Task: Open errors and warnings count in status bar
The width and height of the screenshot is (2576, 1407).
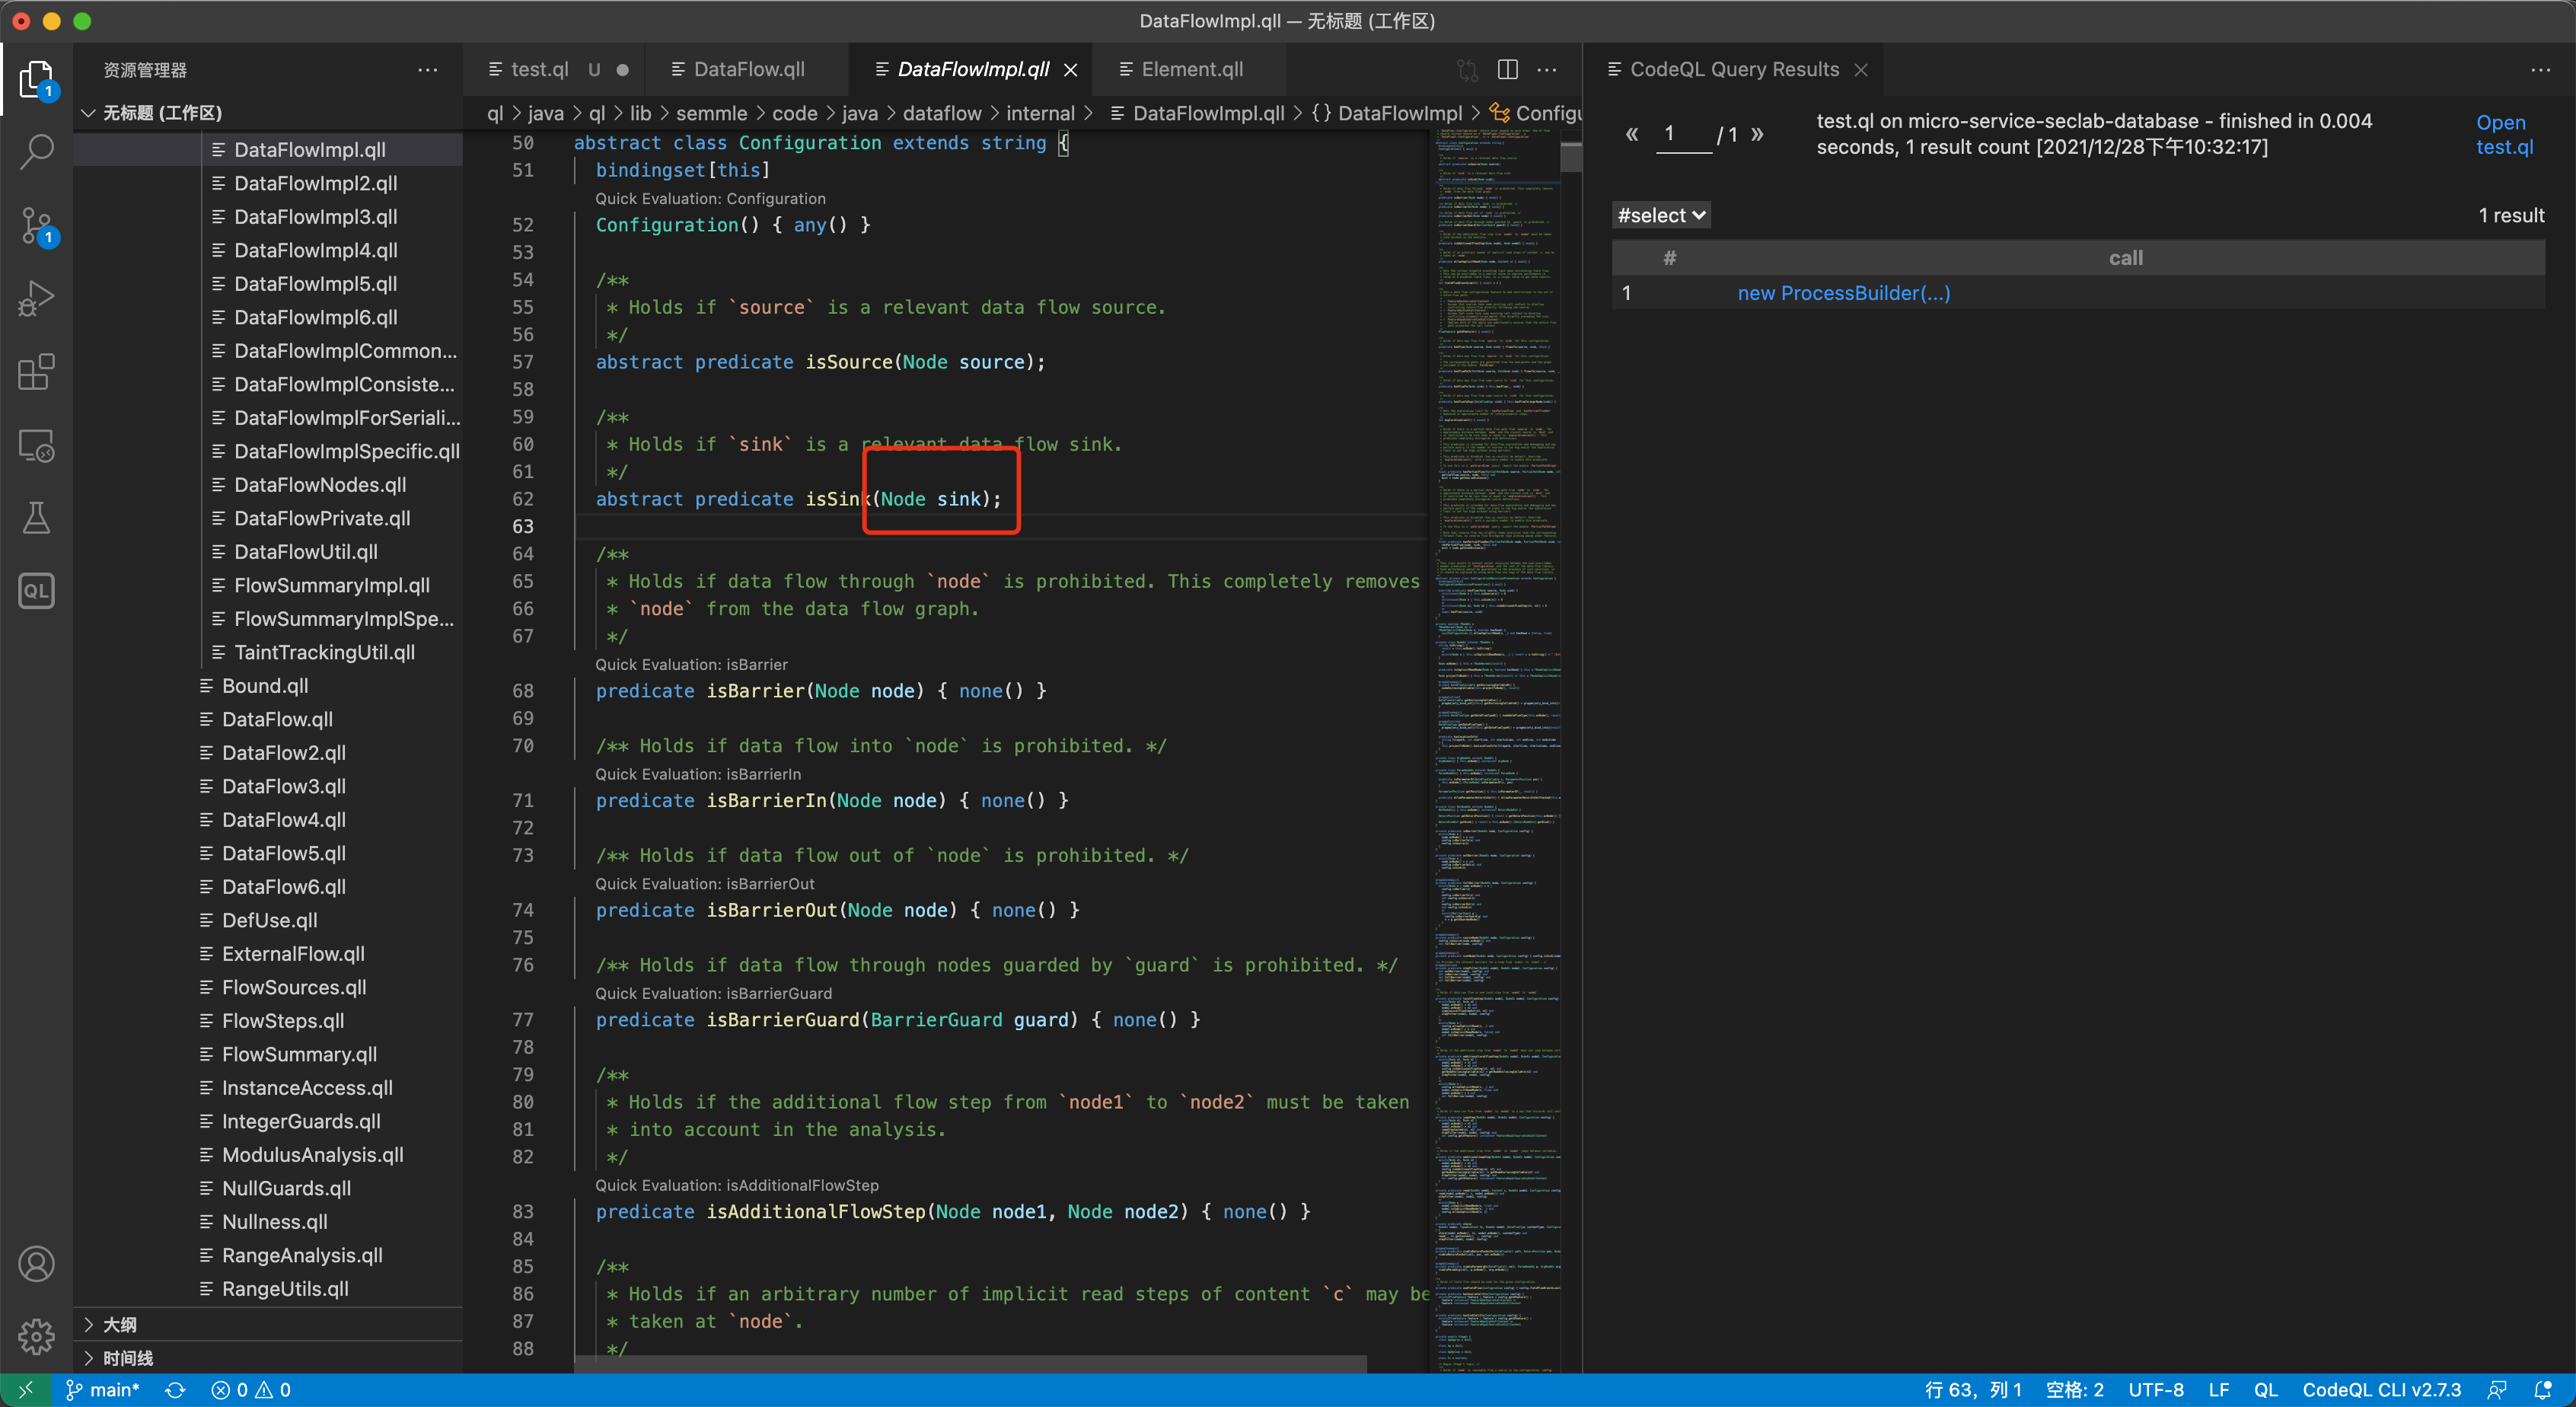Action: [x=251, y=1390]
